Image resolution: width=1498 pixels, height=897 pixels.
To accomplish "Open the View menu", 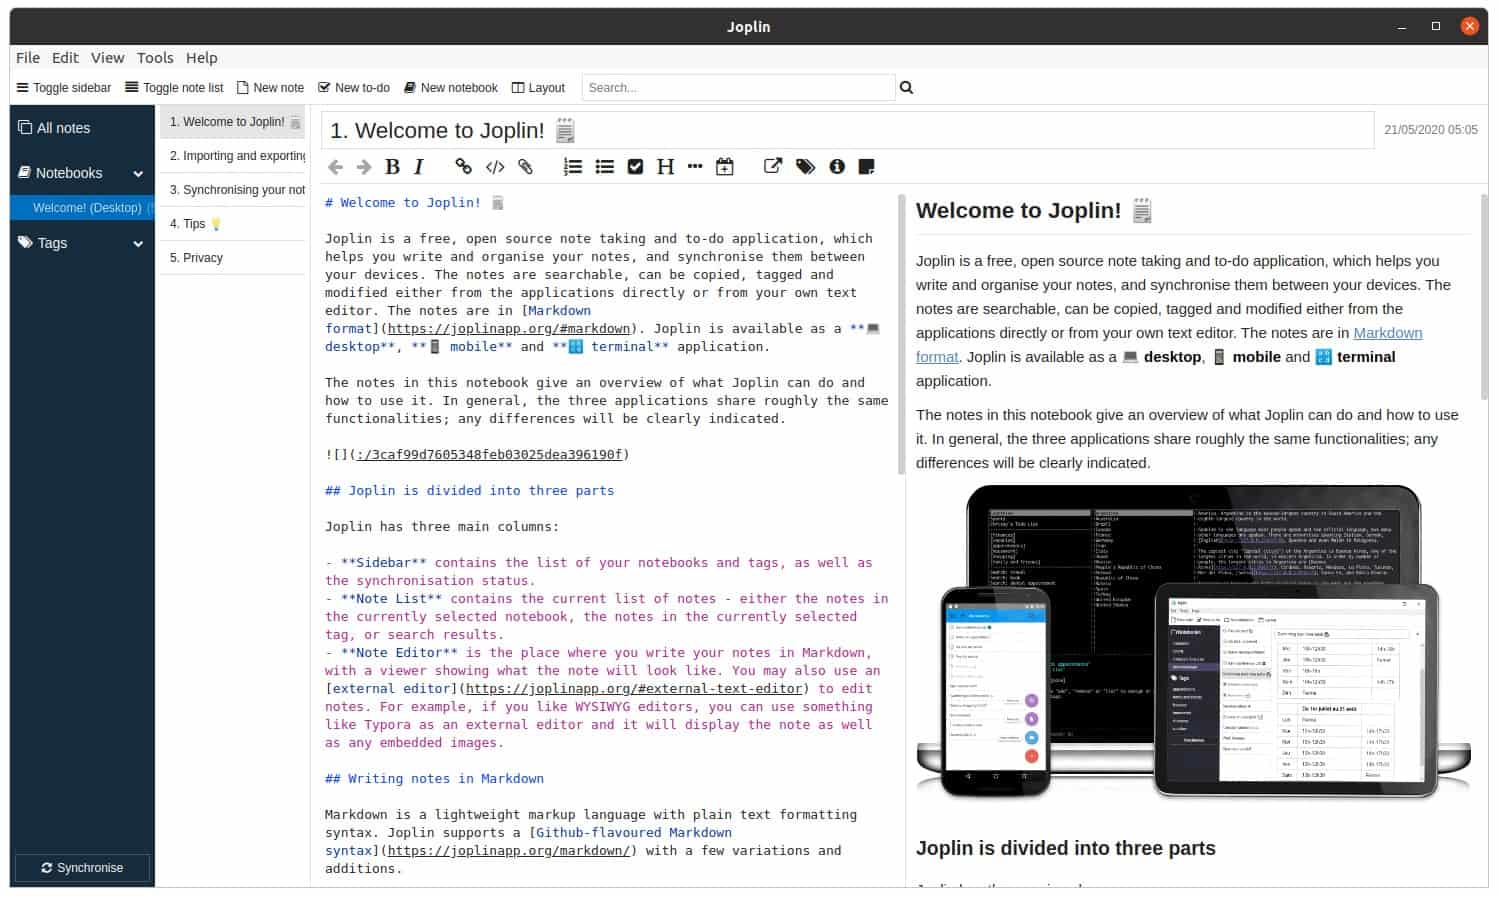I will tap(107, 58).
